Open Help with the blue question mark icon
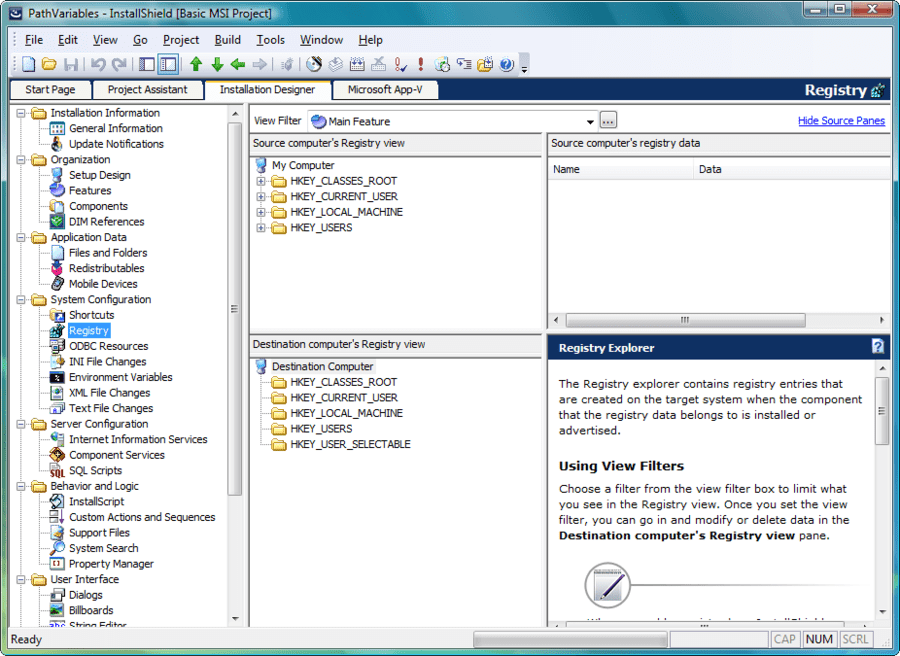This screenshot has width=900, height=656. (x=506, y=64)
